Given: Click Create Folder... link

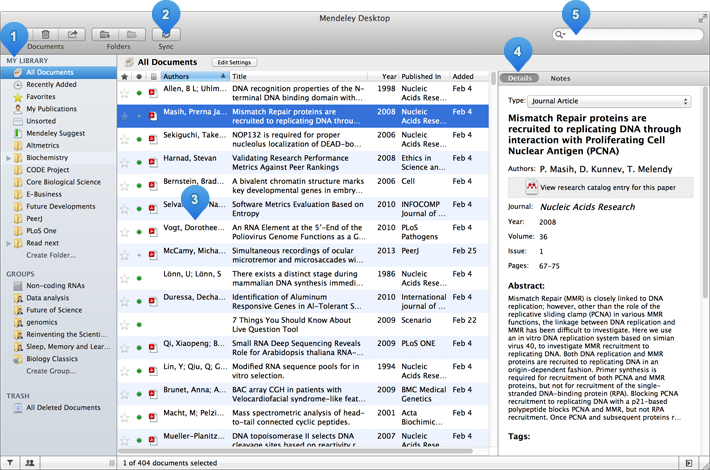Looking at the screenshot, I should [51, 255].
